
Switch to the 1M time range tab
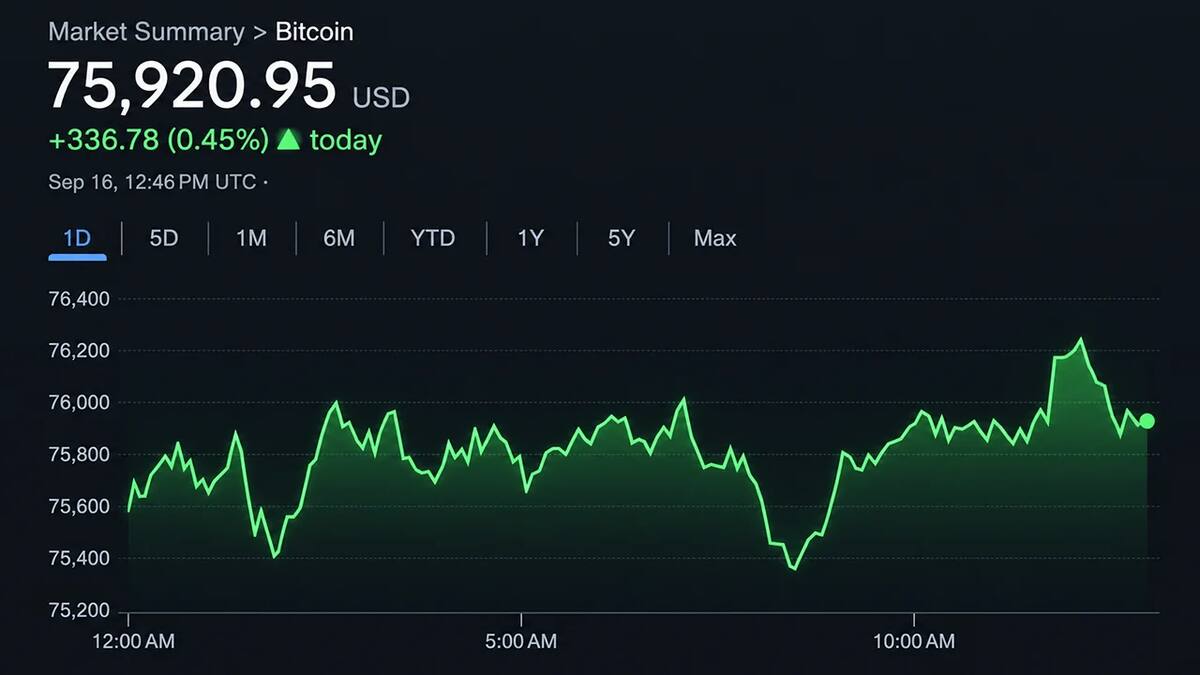pos(251,238)
